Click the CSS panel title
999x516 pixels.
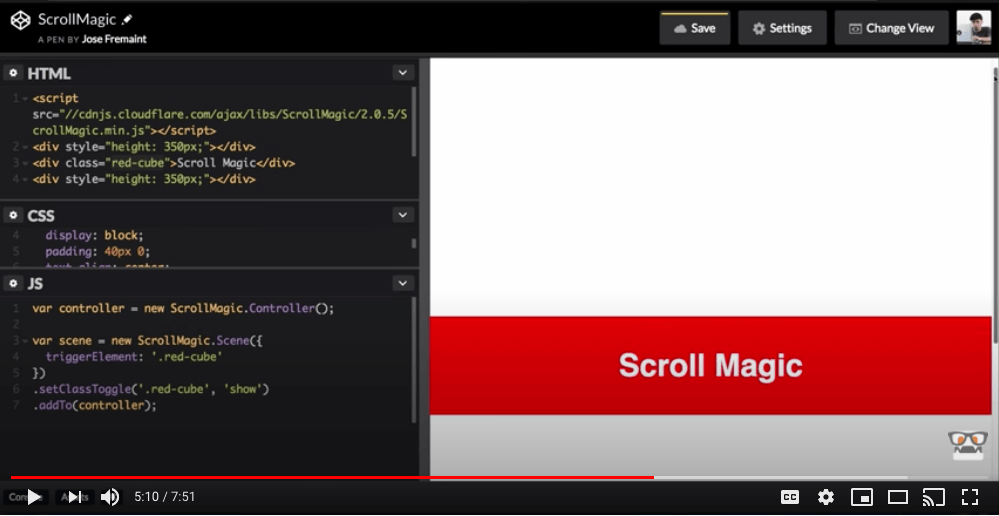point(41,216)
